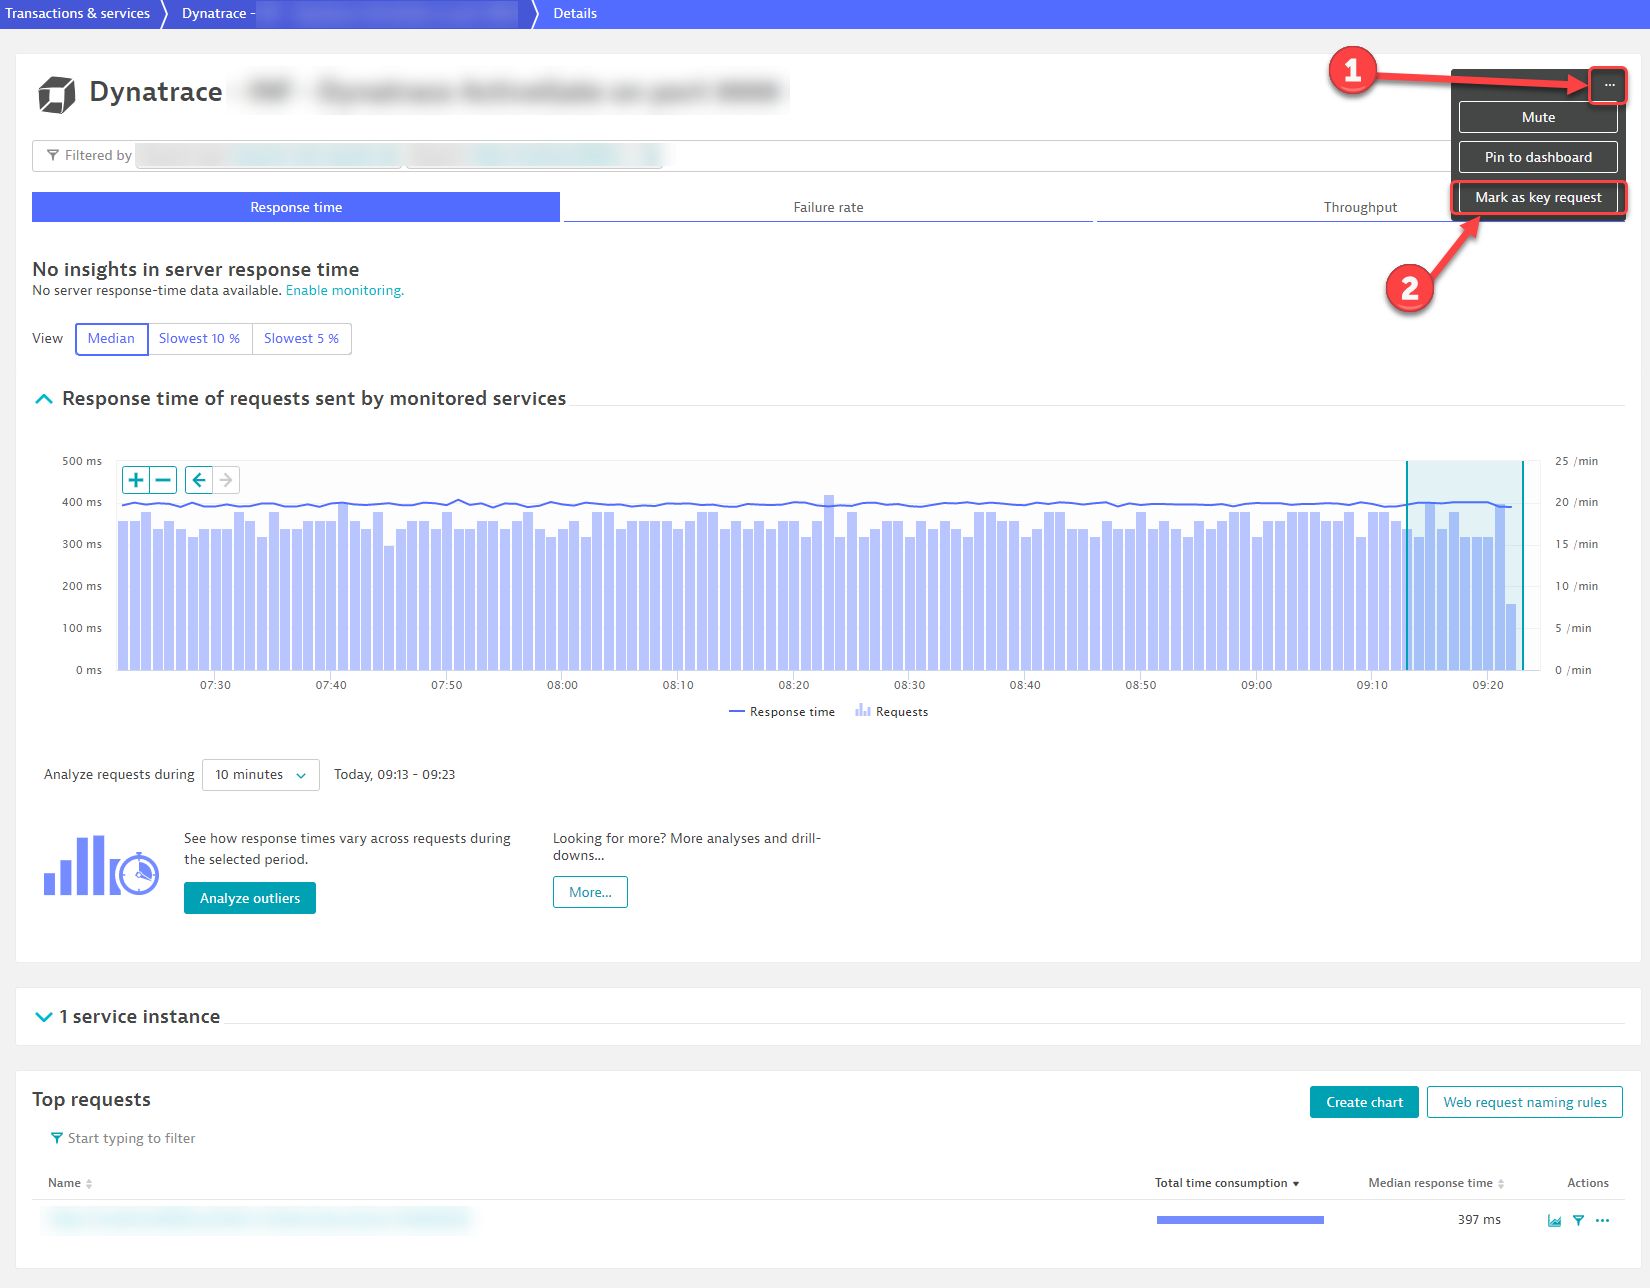Click Analyze outliers button

(250, 898)
